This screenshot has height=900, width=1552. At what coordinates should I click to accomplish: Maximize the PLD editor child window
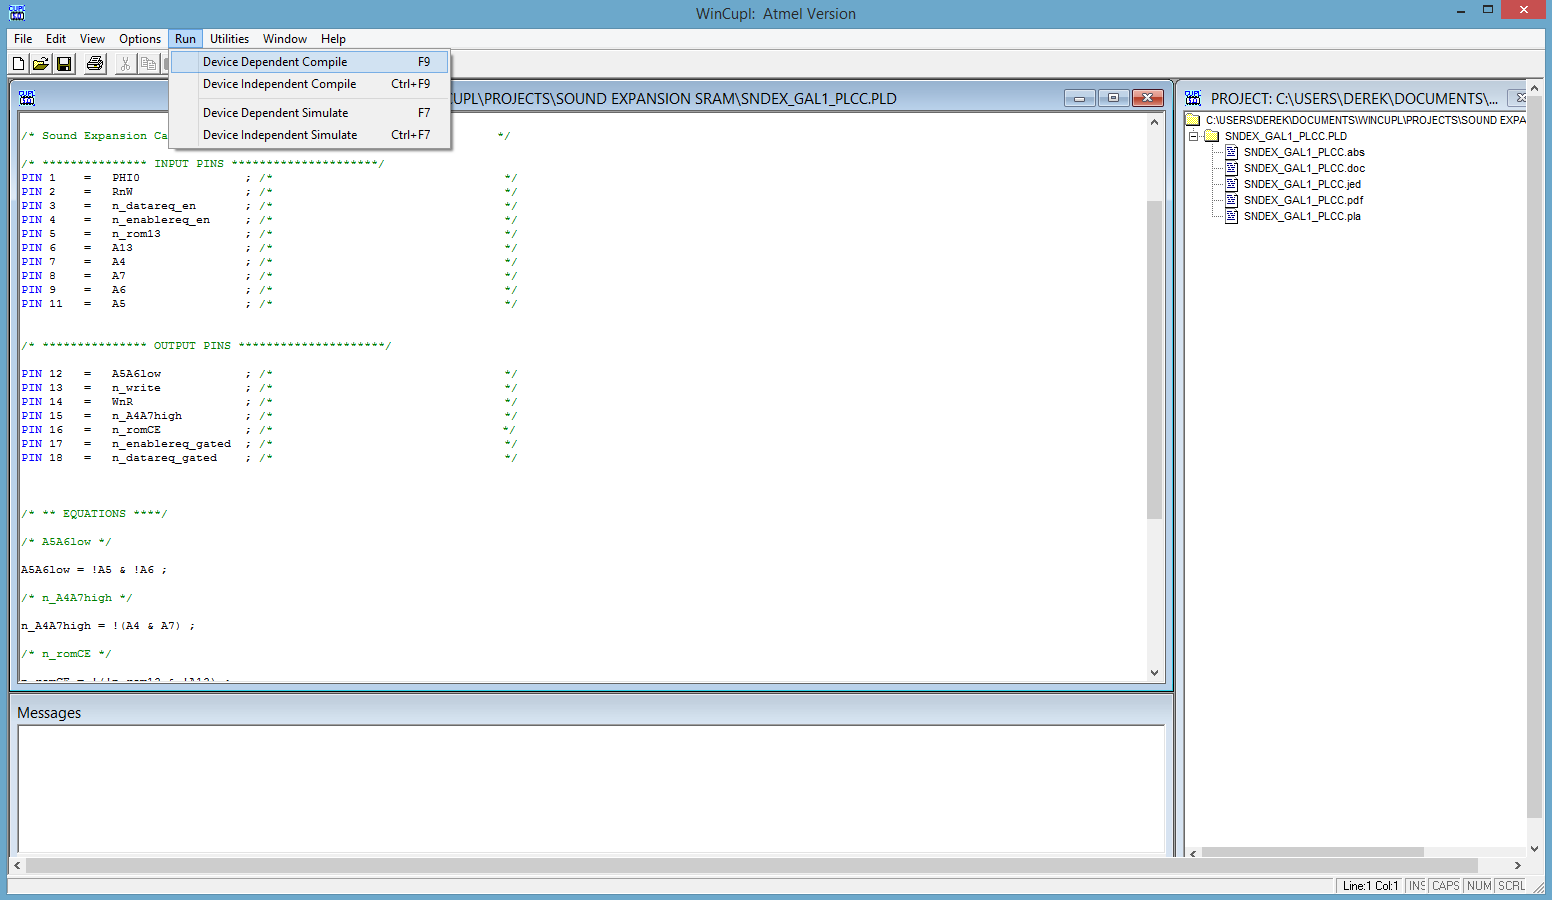pyautogui.click(x=1113, y=98)
